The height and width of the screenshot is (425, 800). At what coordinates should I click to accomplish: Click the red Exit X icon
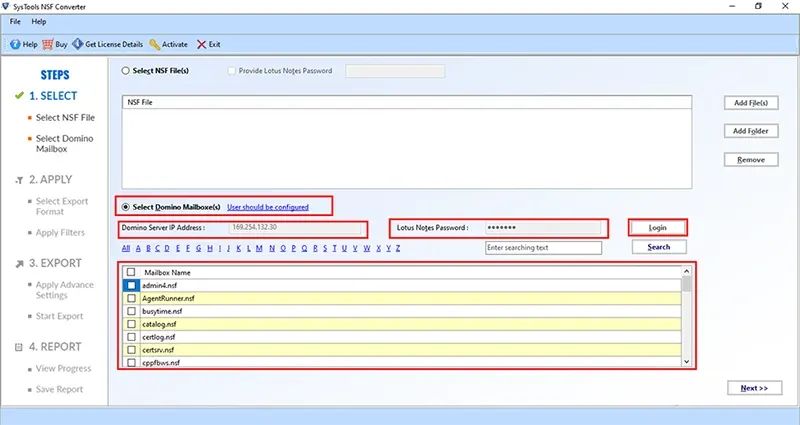pos(202,44)
